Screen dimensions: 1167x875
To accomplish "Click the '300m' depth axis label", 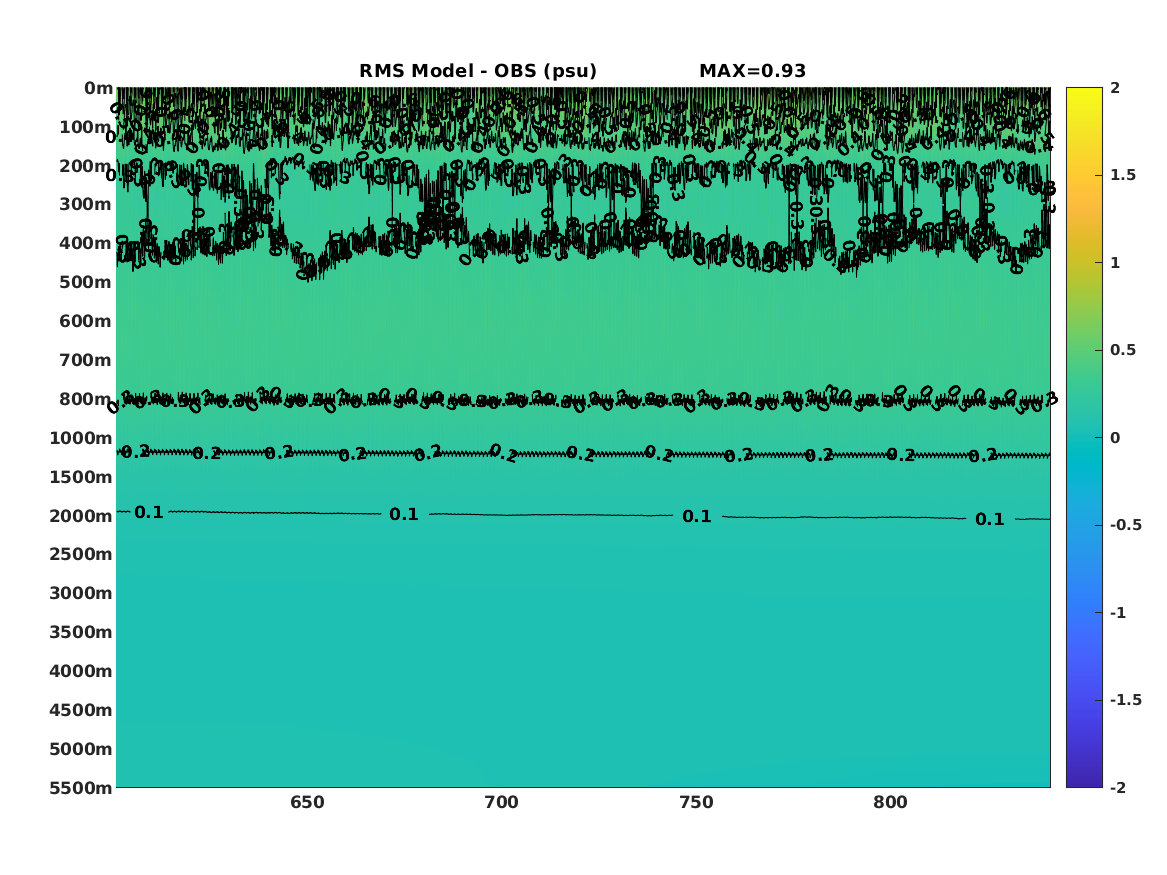I will (86, 205).
